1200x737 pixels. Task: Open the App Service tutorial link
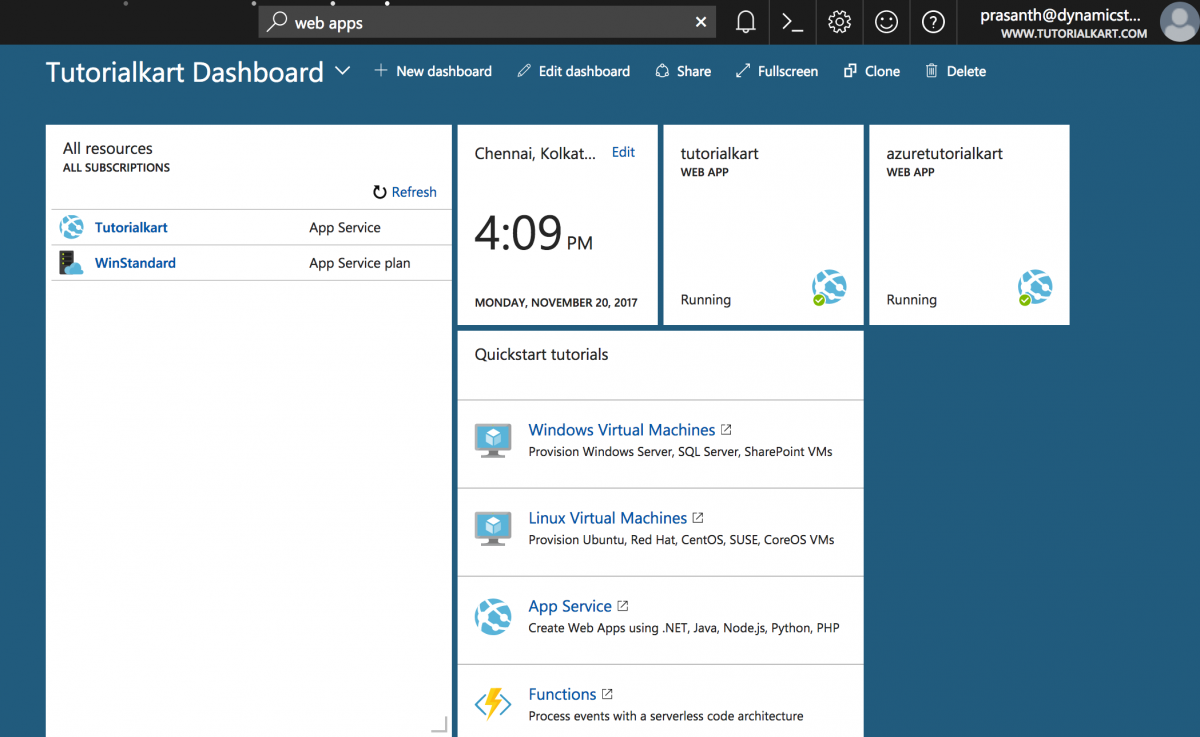(570, 606)
